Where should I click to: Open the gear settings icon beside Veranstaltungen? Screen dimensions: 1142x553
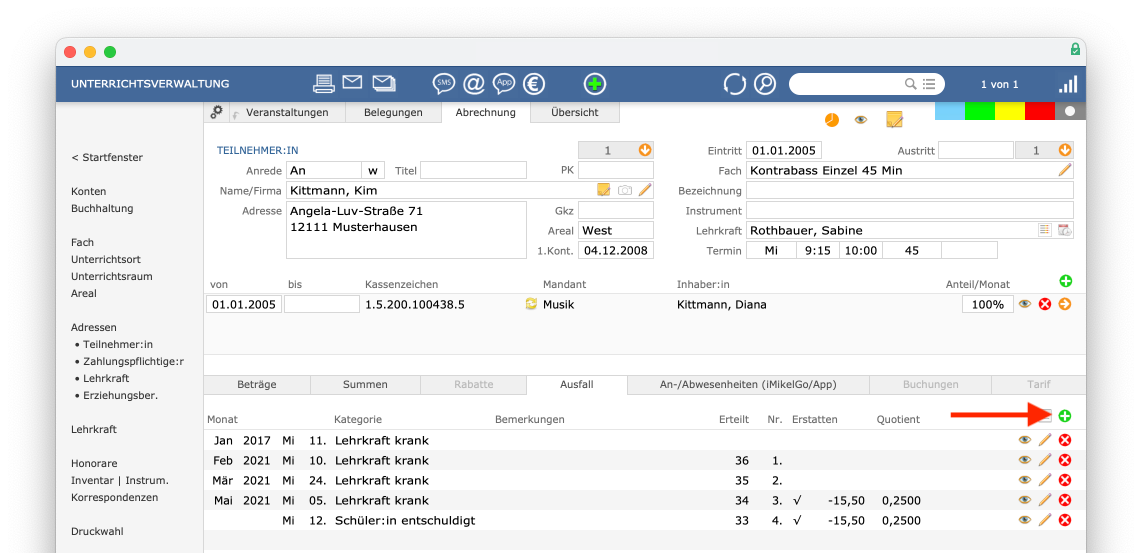coord(216,112)
